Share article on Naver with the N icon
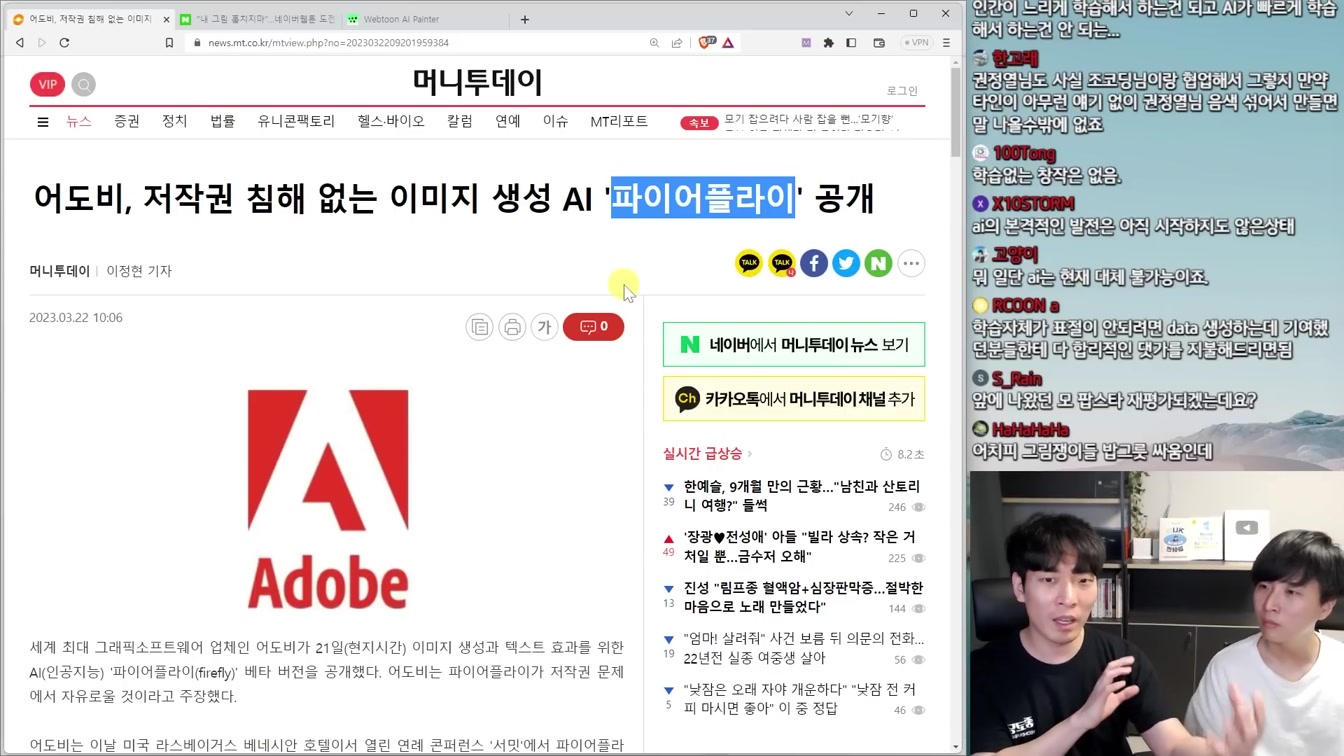This screenshot has width=1344, height=756. [x=878, y=263]
